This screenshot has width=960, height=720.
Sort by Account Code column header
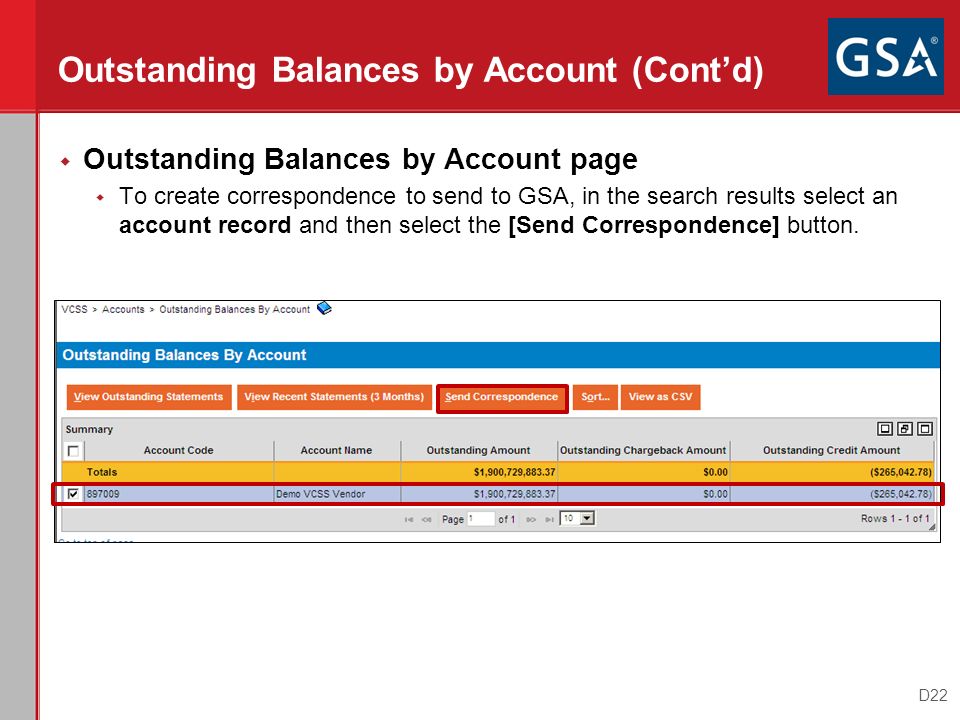178,450
